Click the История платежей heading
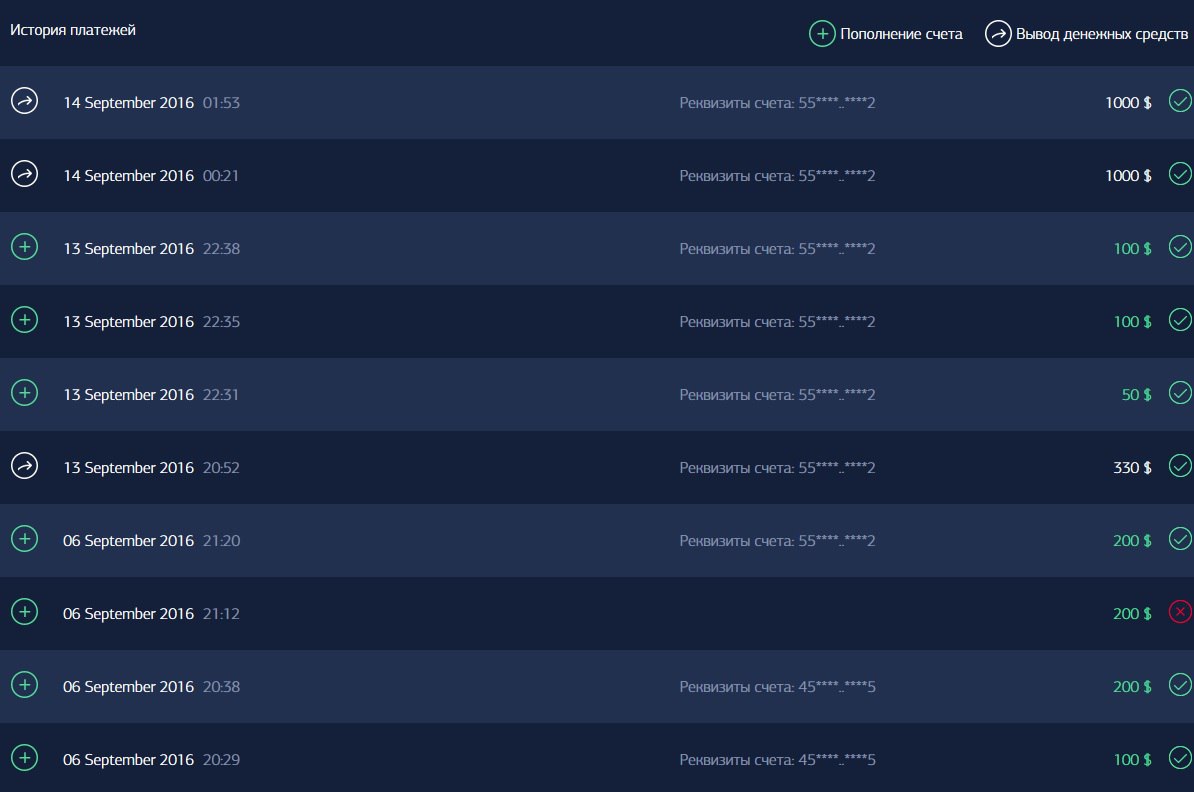The height and width of the screenshot is (792, 1194). [73, 30]
